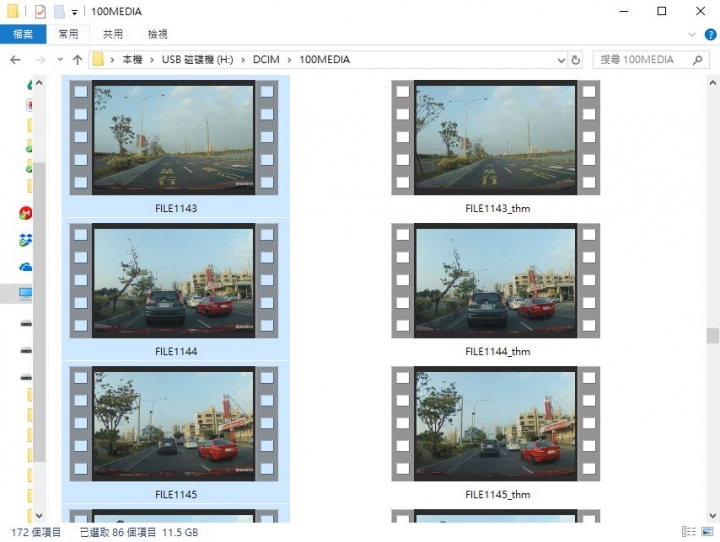
Task: Select This PC monitor icon in navigation pane
Action: tap(25, 293)
